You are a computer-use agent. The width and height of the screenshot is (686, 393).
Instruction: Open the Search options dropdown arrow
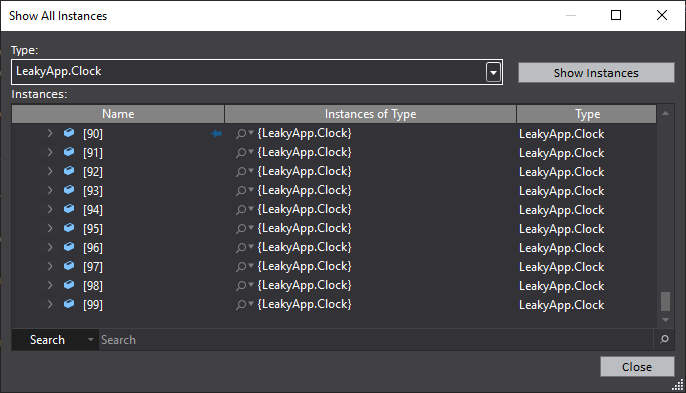click(91, 340)
